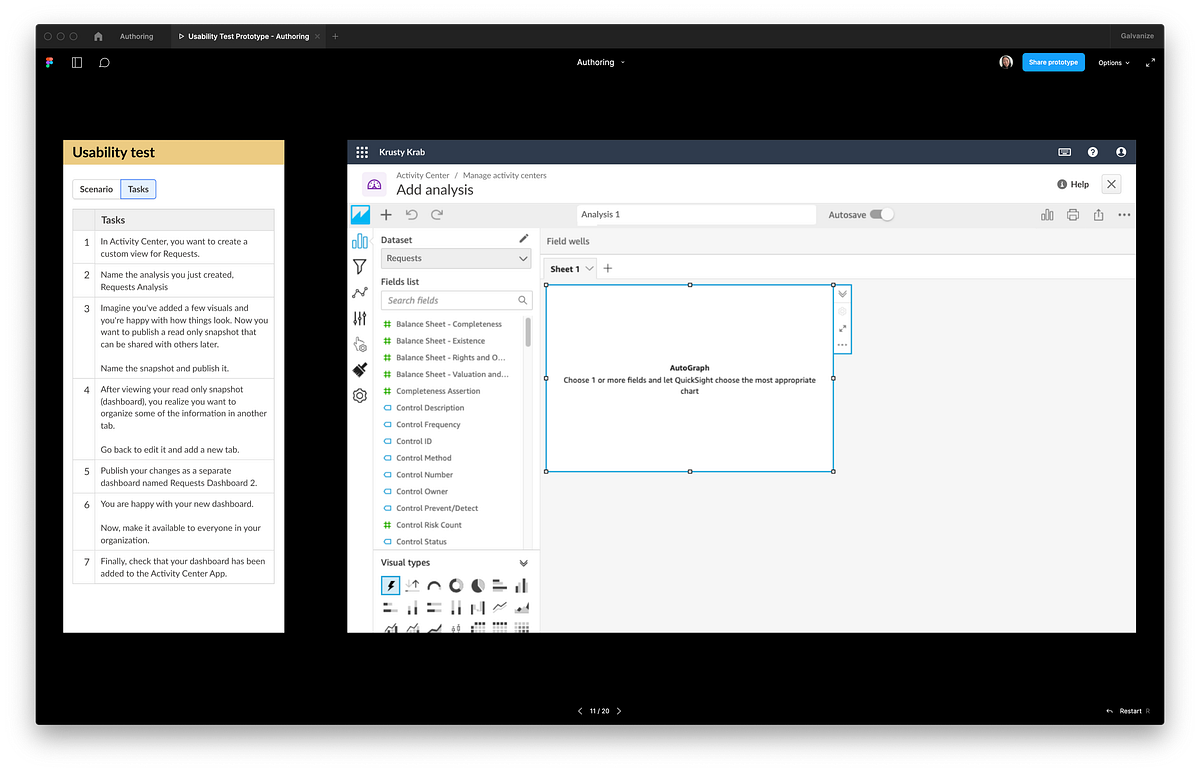Click the Add plus icon in toolbar

click(x=386, y=215)
